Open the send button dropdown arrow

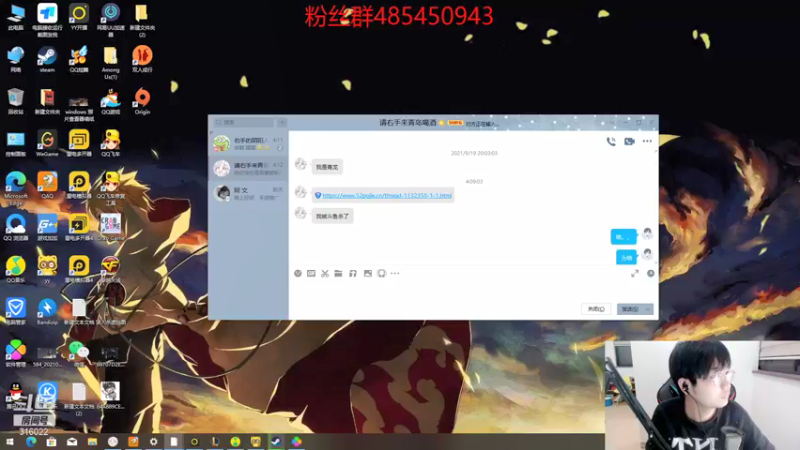(648, 309)
